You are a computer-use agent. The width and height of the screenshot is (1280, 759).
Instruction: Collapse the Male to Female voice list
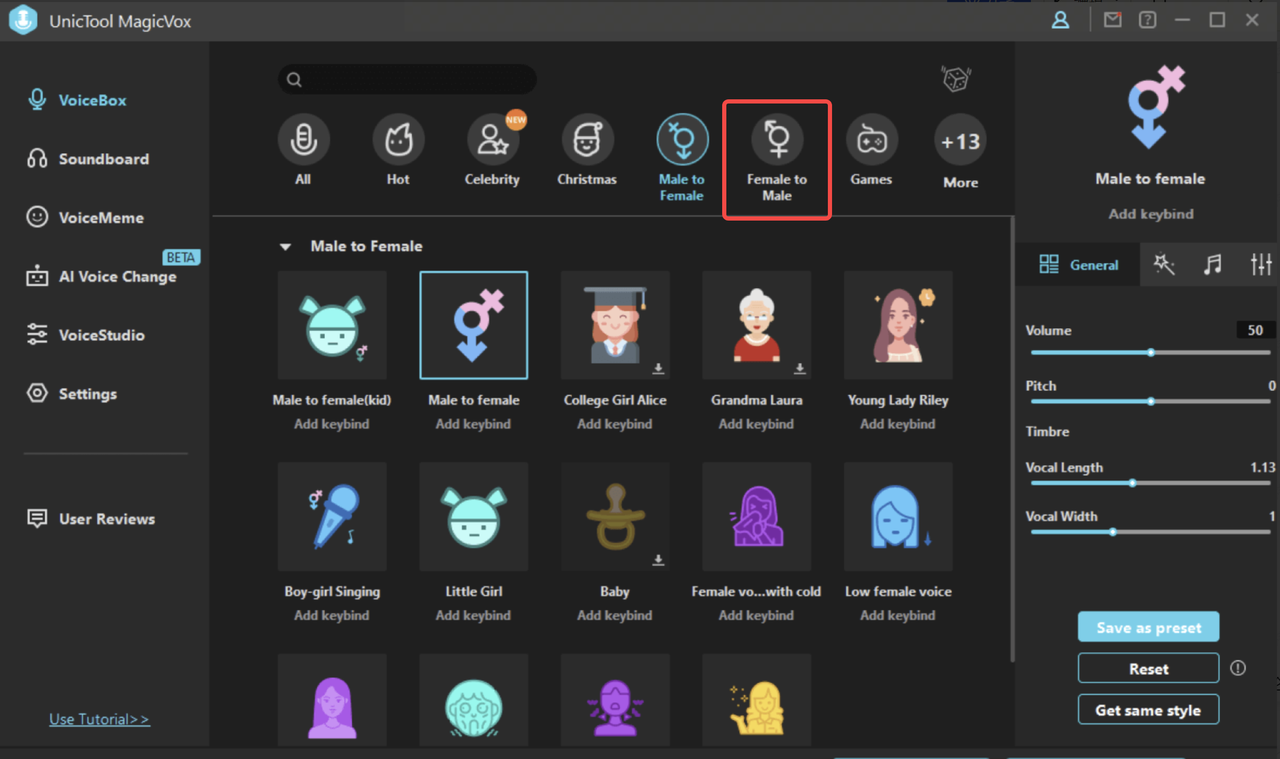coord(285,246)
